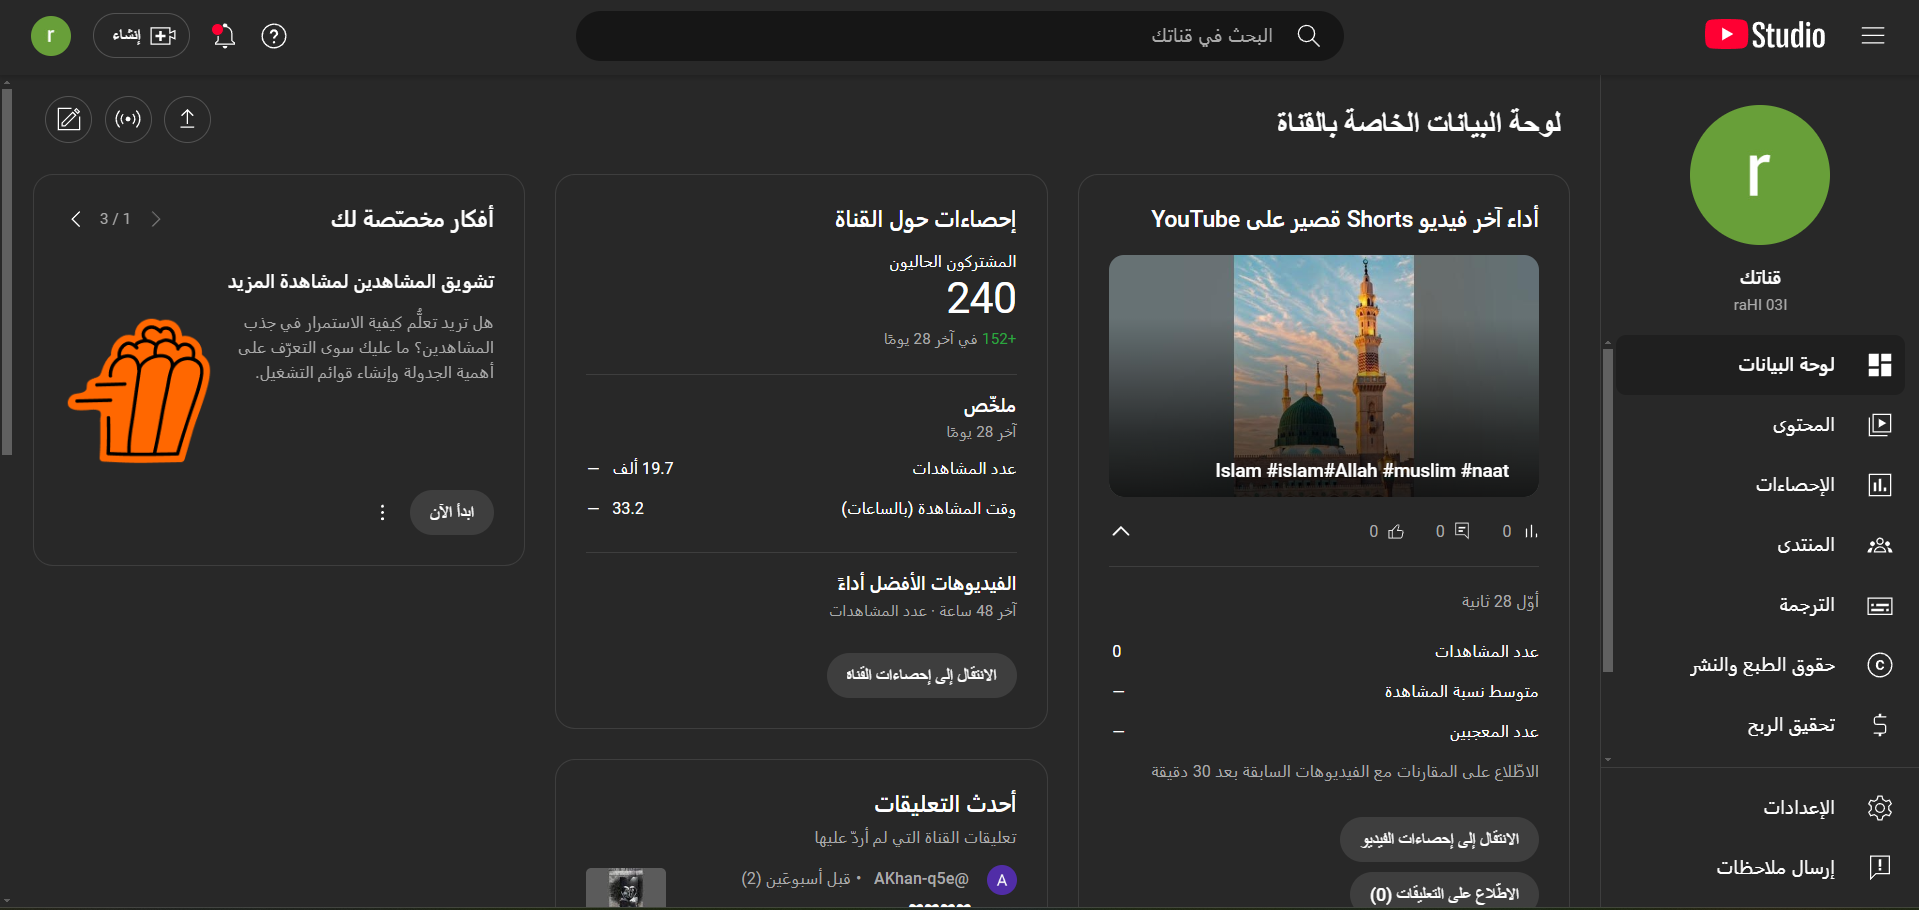Click الاطّلاع على التعليقات (0) button
This screenshot has width=1919, height=910.
coord(1445,893)
